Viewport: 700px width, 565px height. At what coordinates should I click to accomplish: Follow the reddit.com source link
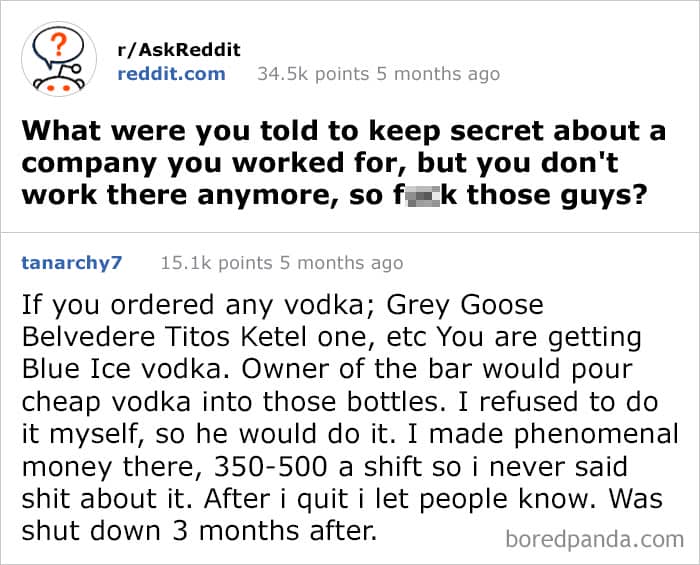point(172,73)
